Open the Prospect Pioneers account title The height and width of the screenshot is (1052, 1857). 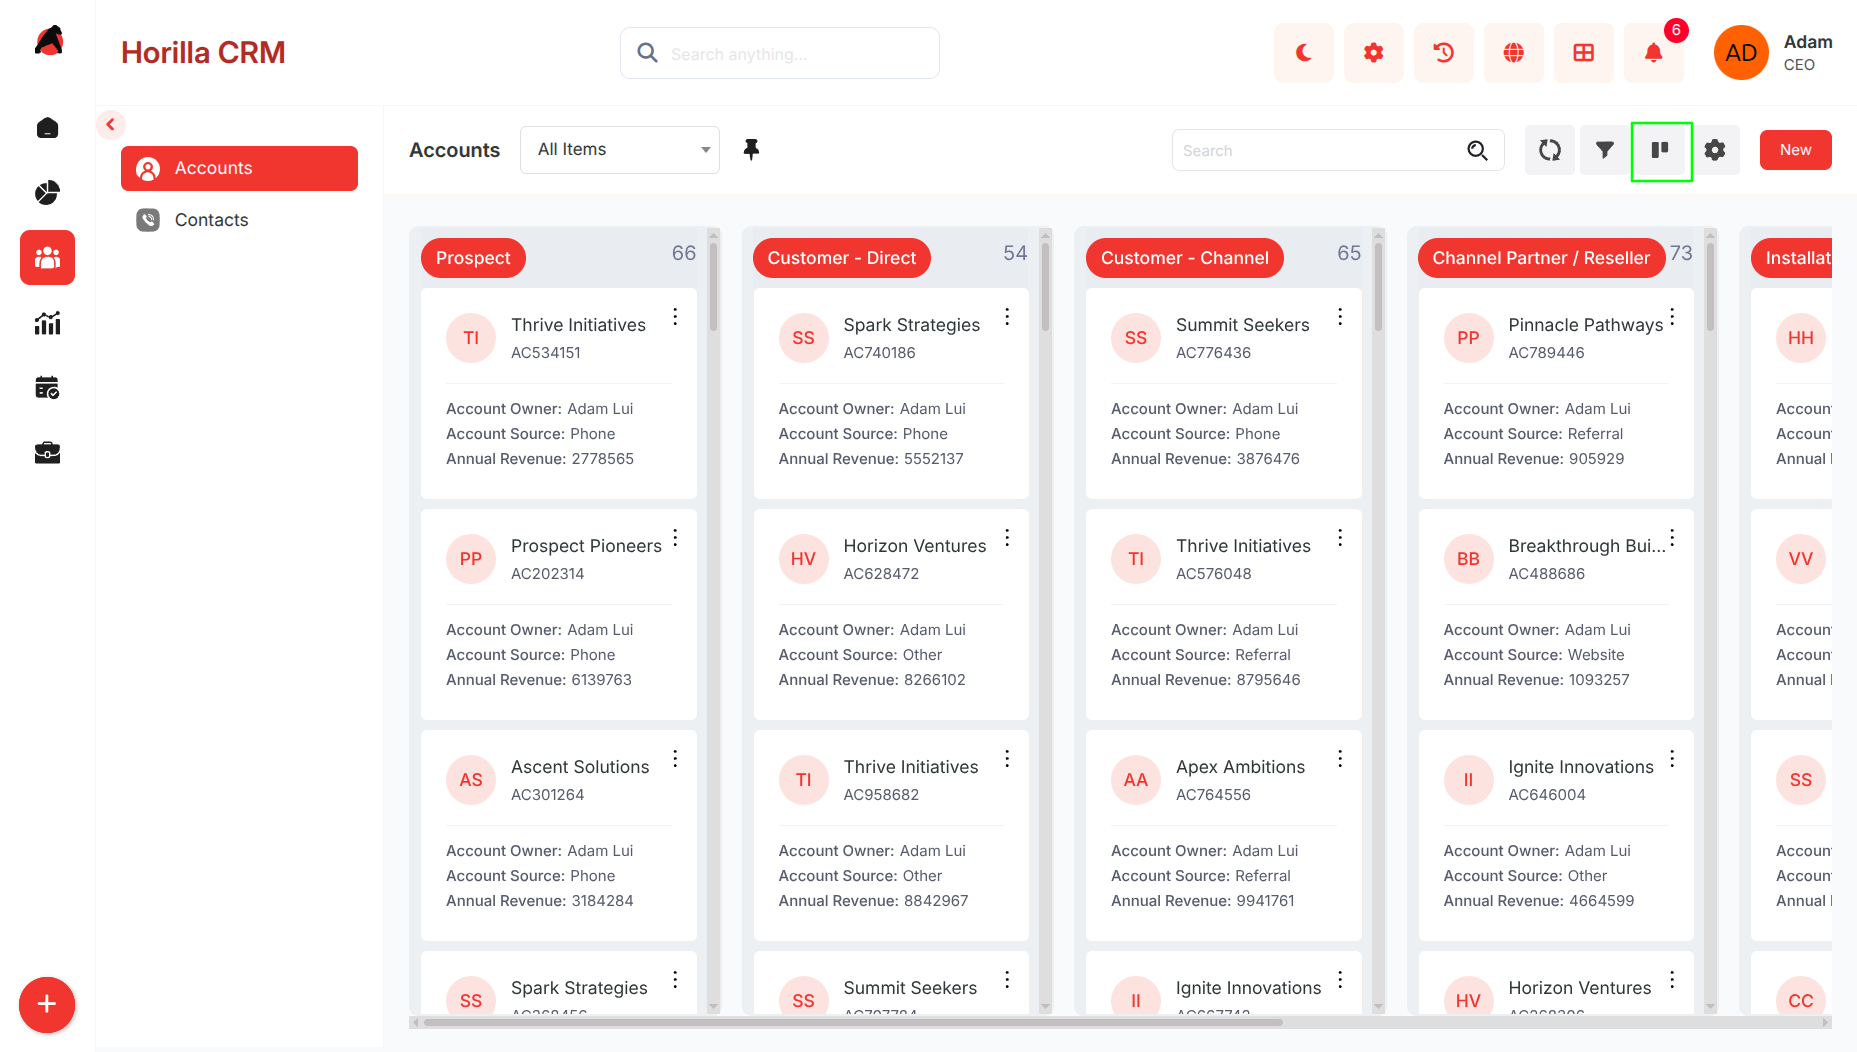tap(586, 546)
